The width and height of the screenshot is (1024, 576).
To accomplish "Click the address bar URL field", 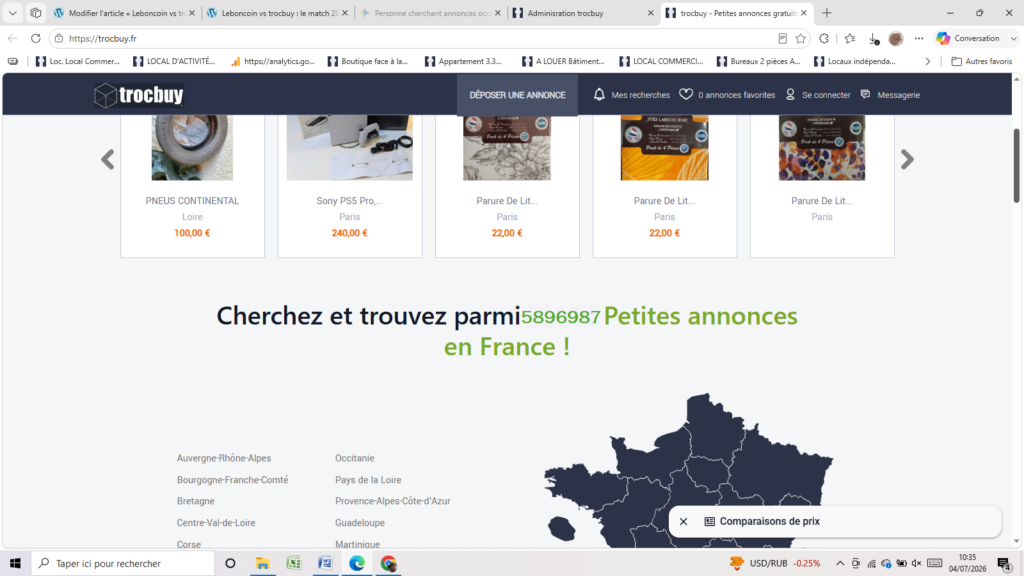I will click(x=418, y=39).
